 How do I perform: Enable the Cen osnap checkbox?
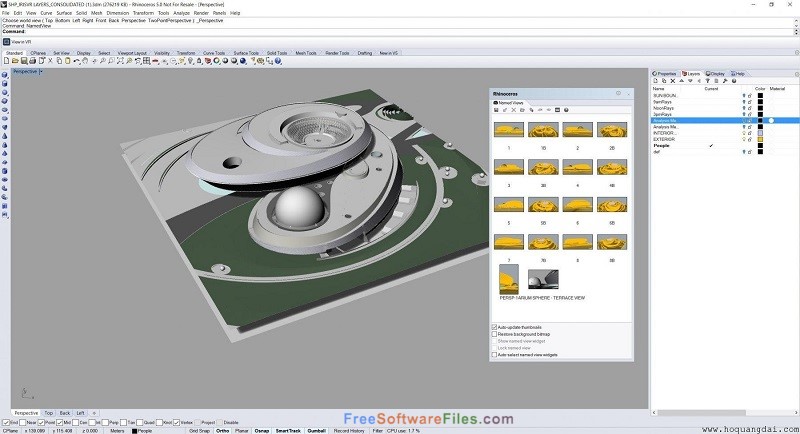click(x=75, y=422)
